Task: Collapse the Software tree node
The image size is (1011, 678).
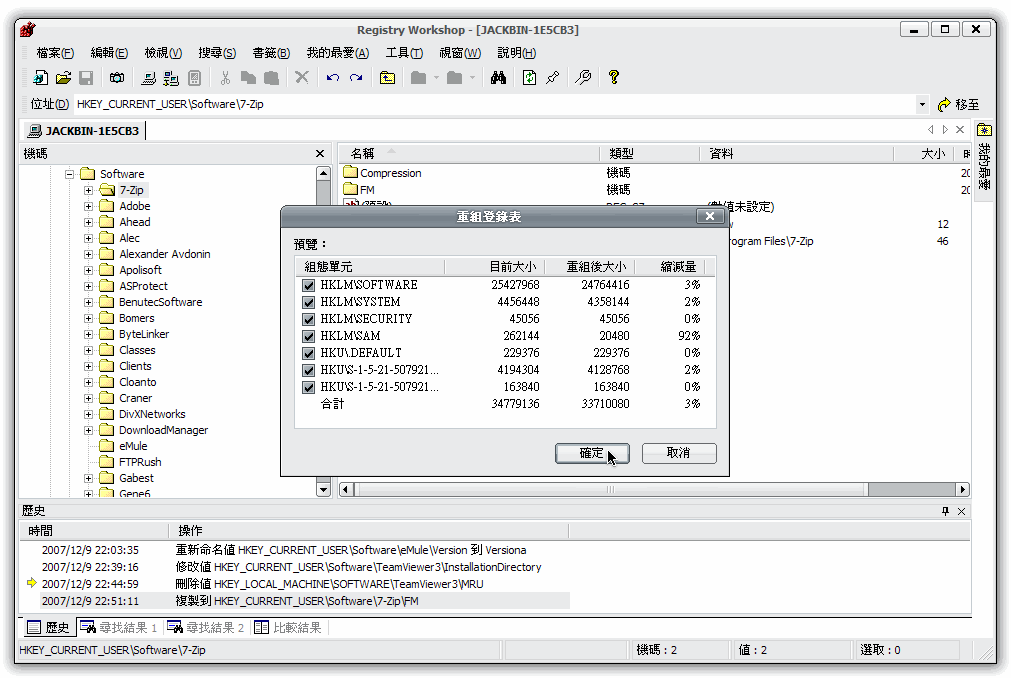Action: tap(68, 173)
